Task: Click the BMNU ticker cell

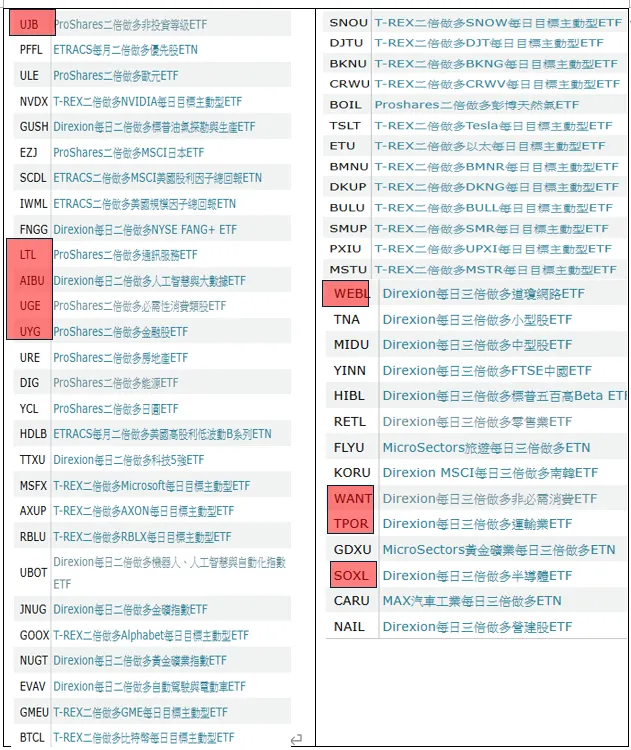Action: click(349, 166)
